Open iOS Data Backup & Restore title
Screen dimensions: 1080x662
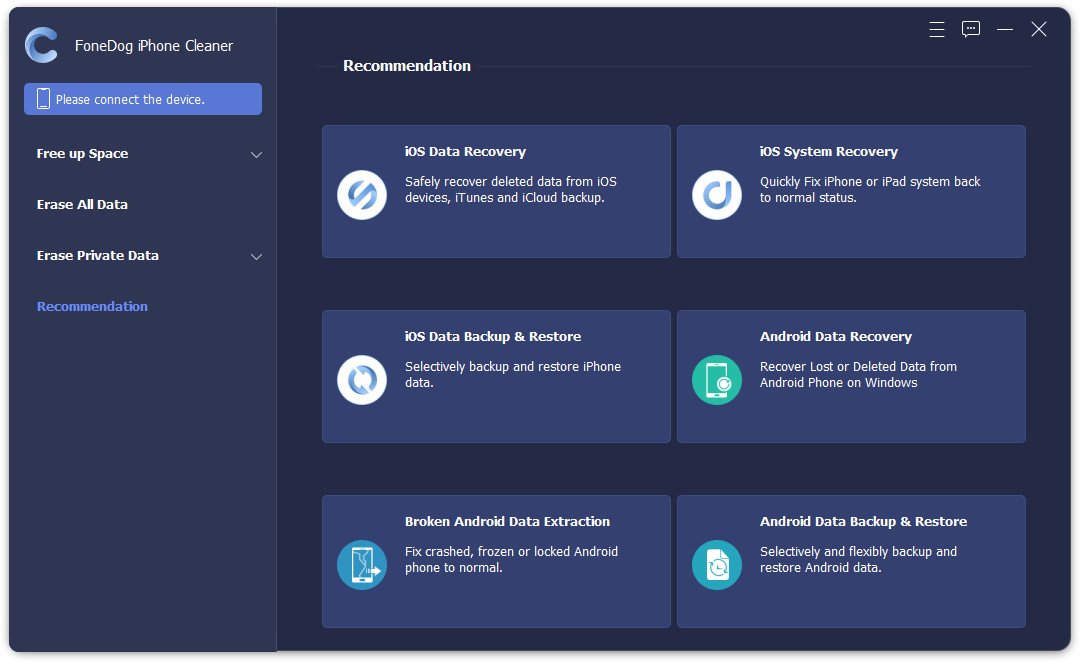493,337
